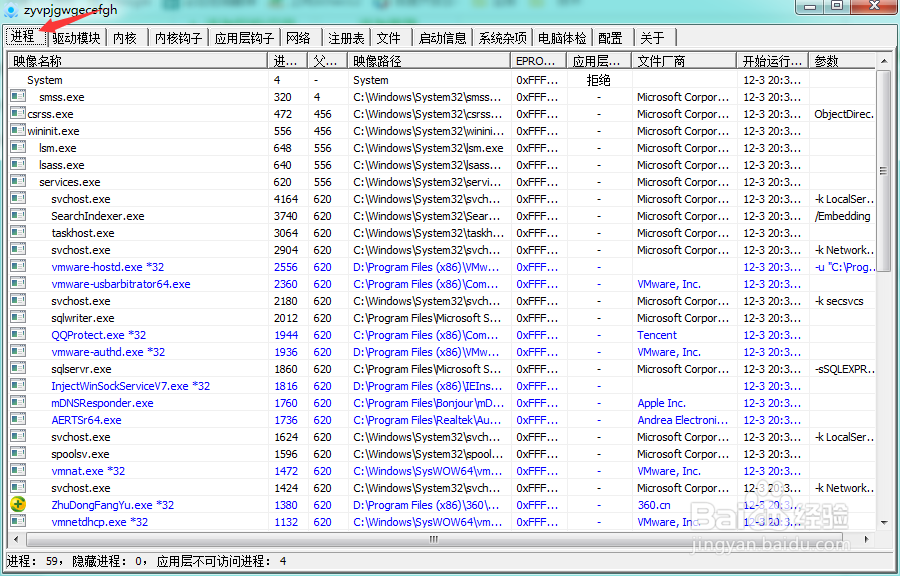Switch to the 系统杂项 tab

(502, 38)
